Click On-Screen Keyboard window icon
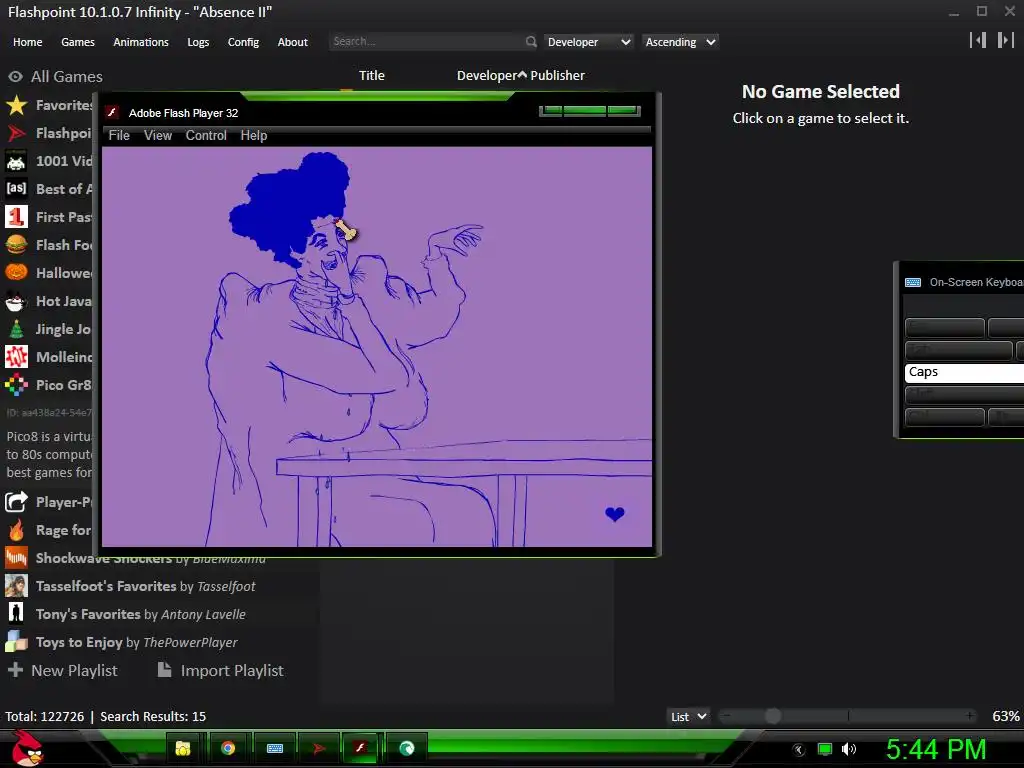This screenshot has width=1024, height=768. click(x=913, y=283)
